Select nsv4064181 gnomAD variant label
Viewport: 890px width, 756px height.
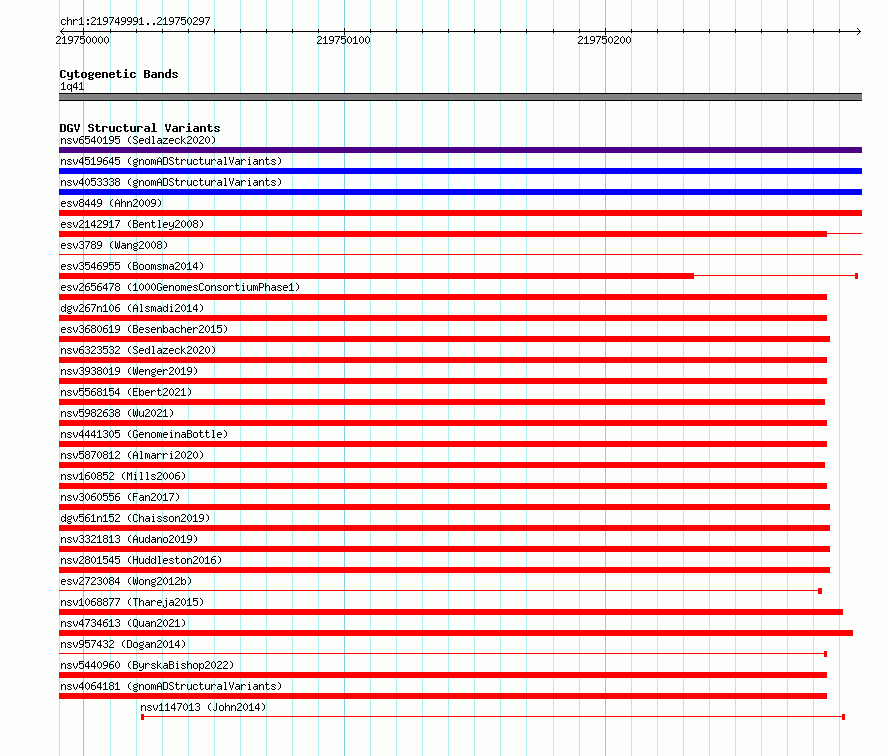[x=171, y=686]
